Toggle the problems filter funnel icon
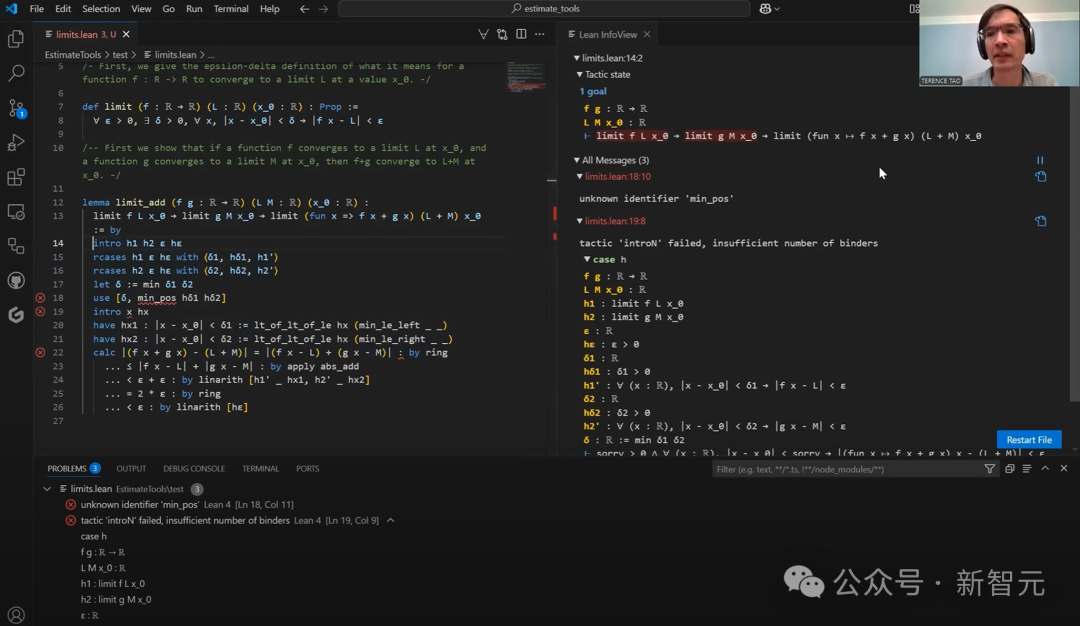 tap(990, 469)
